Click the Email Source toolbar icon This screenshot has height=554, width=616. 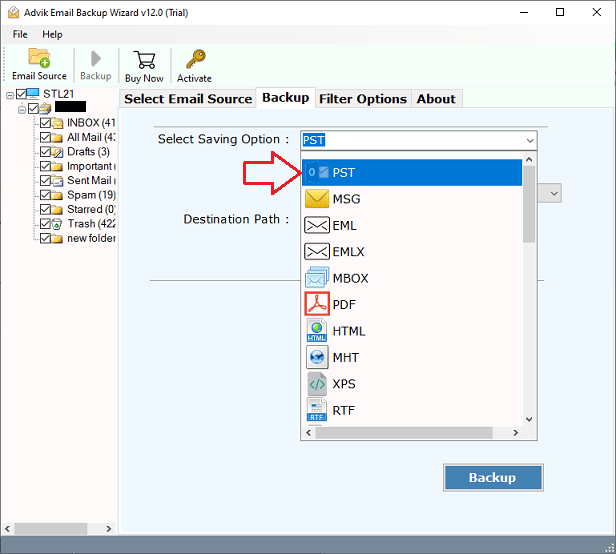tap(39, 58)
